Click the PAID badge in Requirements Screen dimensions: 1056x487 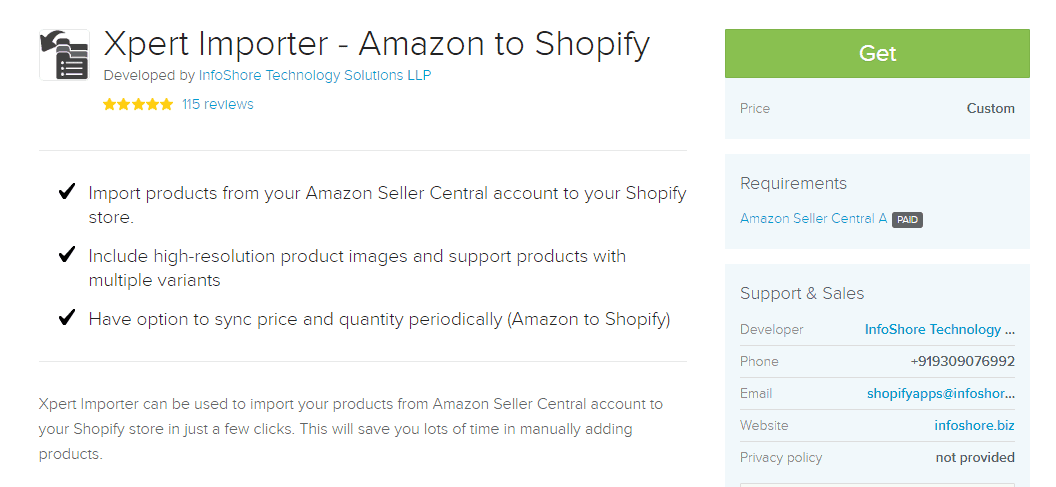(x=907, y=220)
